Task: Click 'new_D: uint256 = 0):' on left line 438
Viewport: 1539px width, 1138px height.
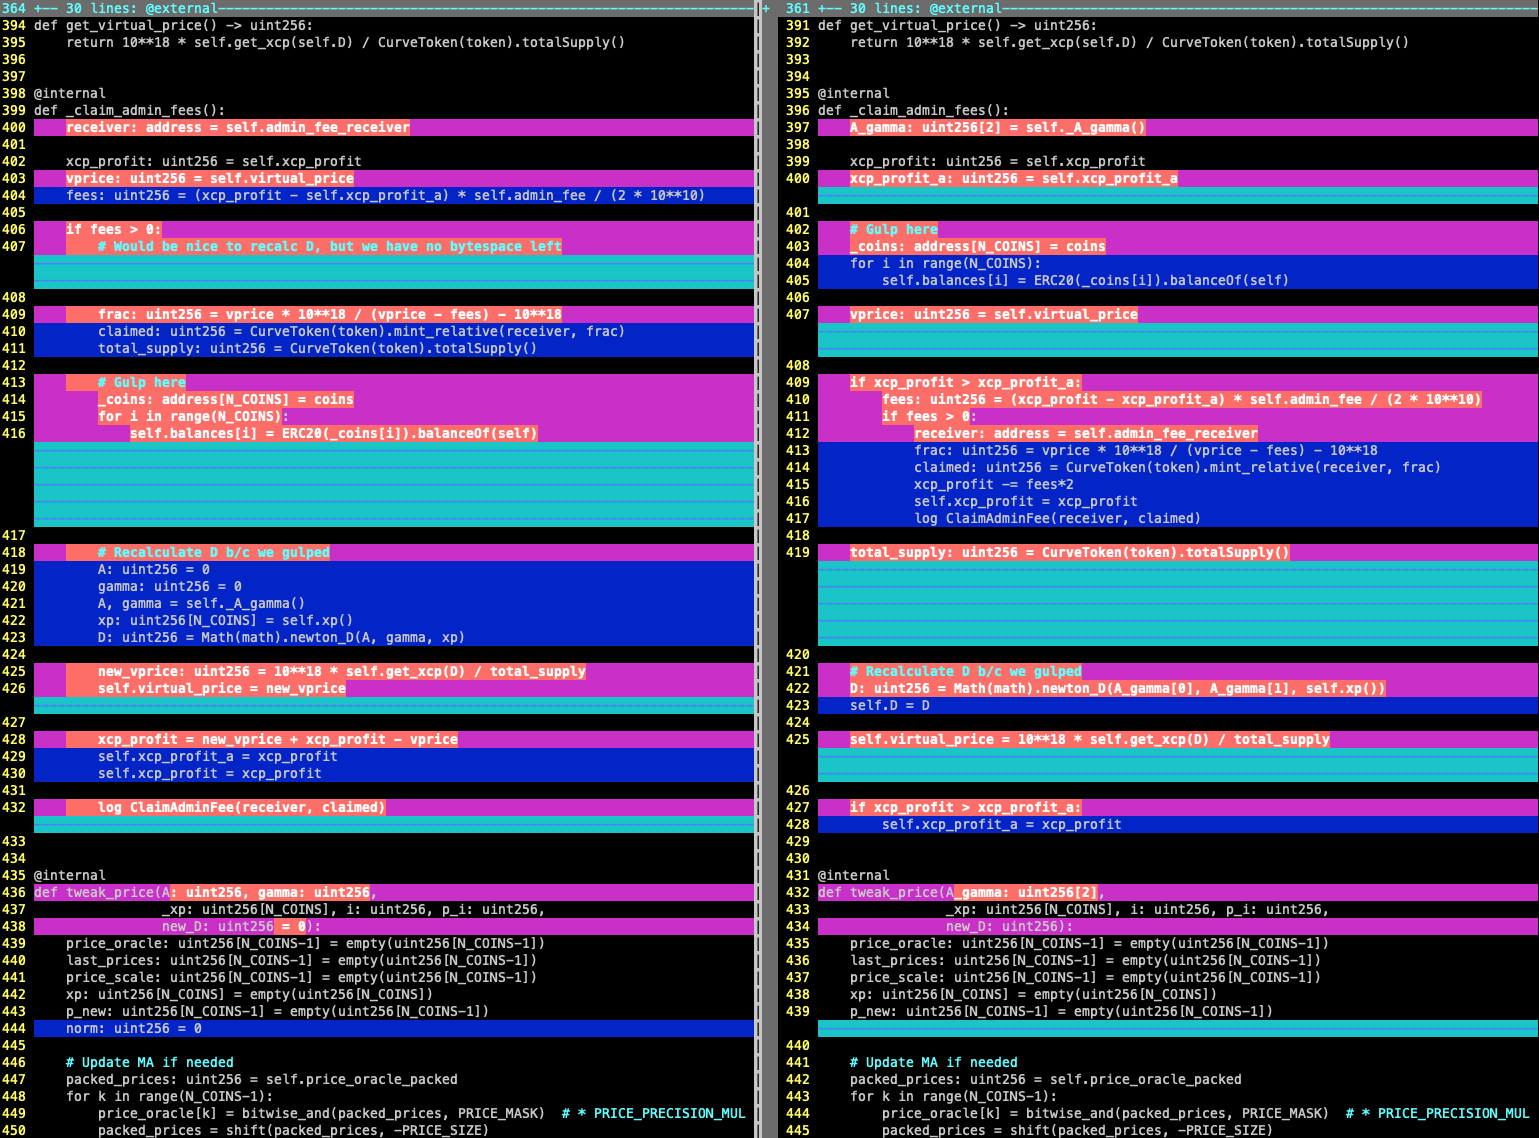Action: point(242,926)
